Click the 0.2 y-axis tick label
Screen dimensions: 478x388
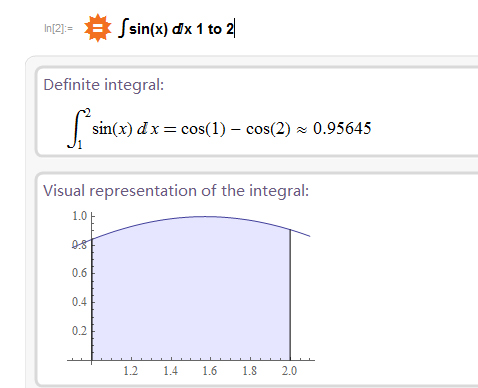pos(80,331)
